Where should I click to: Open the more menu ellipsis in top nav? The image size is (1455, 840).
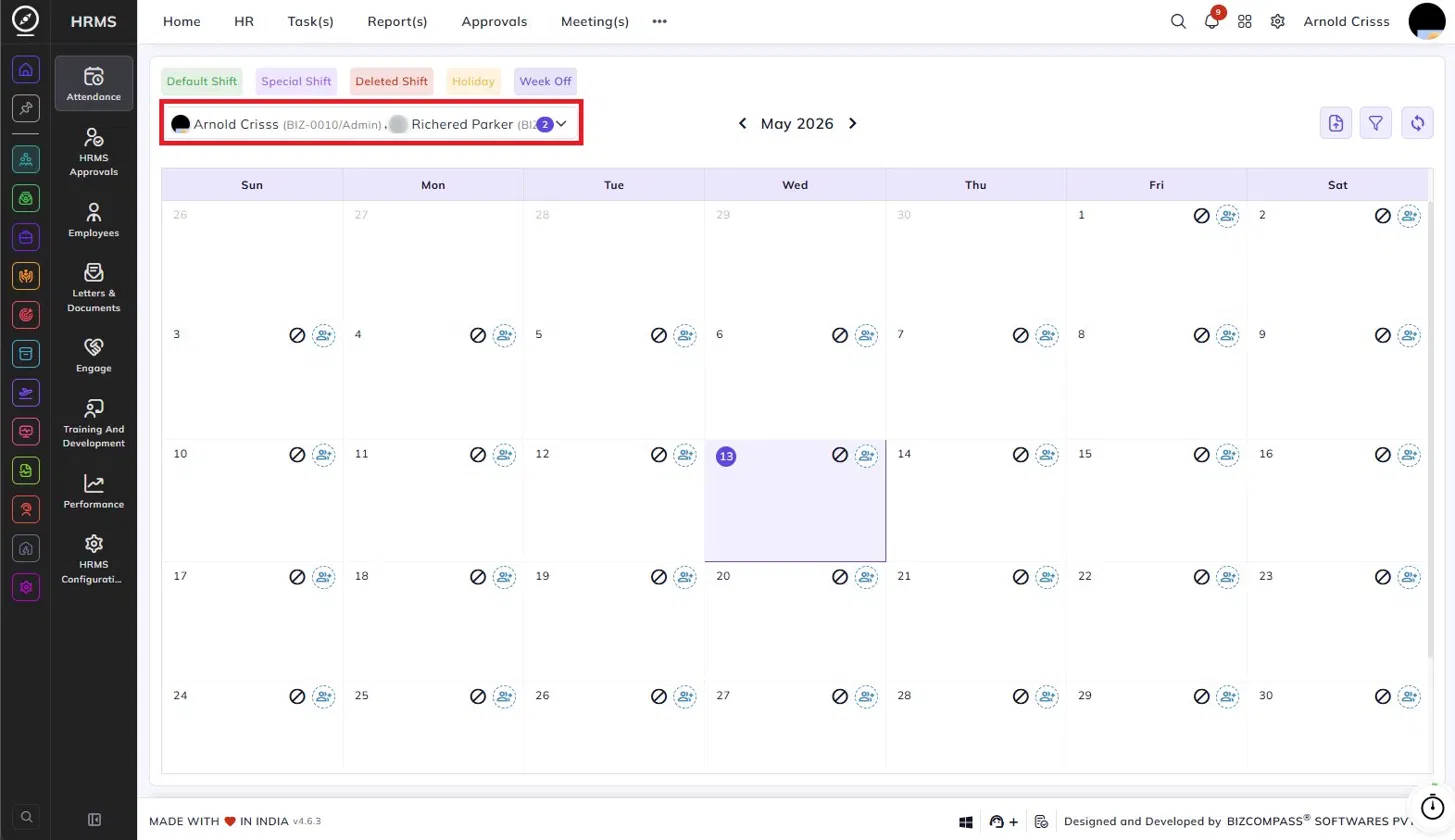pyautogui.click(x=659, y=21)
